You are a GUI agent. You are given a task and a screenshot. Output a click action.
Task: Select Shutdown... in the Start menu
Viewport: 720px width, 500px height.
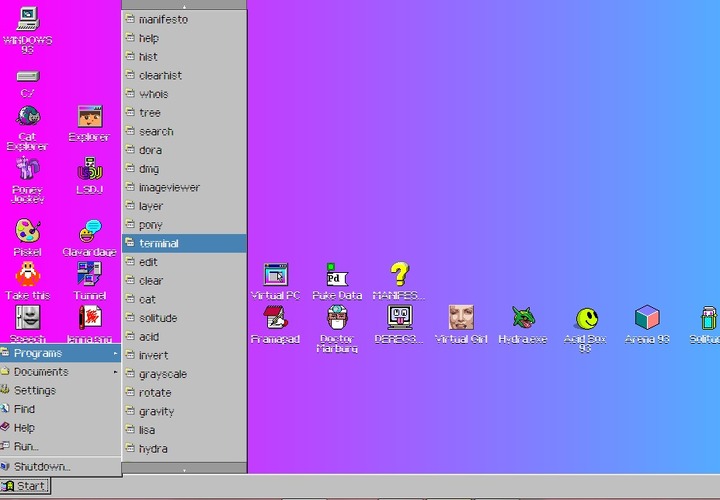tap(61, 467)
